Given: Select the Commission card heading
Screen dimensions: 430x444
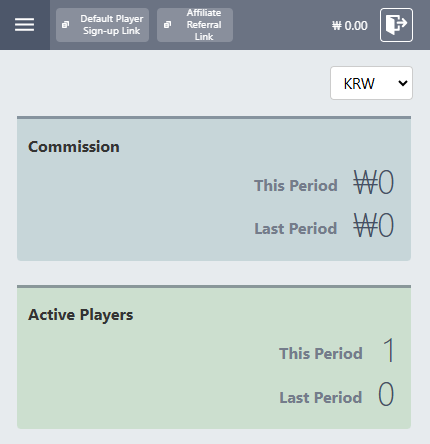Looking at the screenshot, I should (x=74, y=147).
